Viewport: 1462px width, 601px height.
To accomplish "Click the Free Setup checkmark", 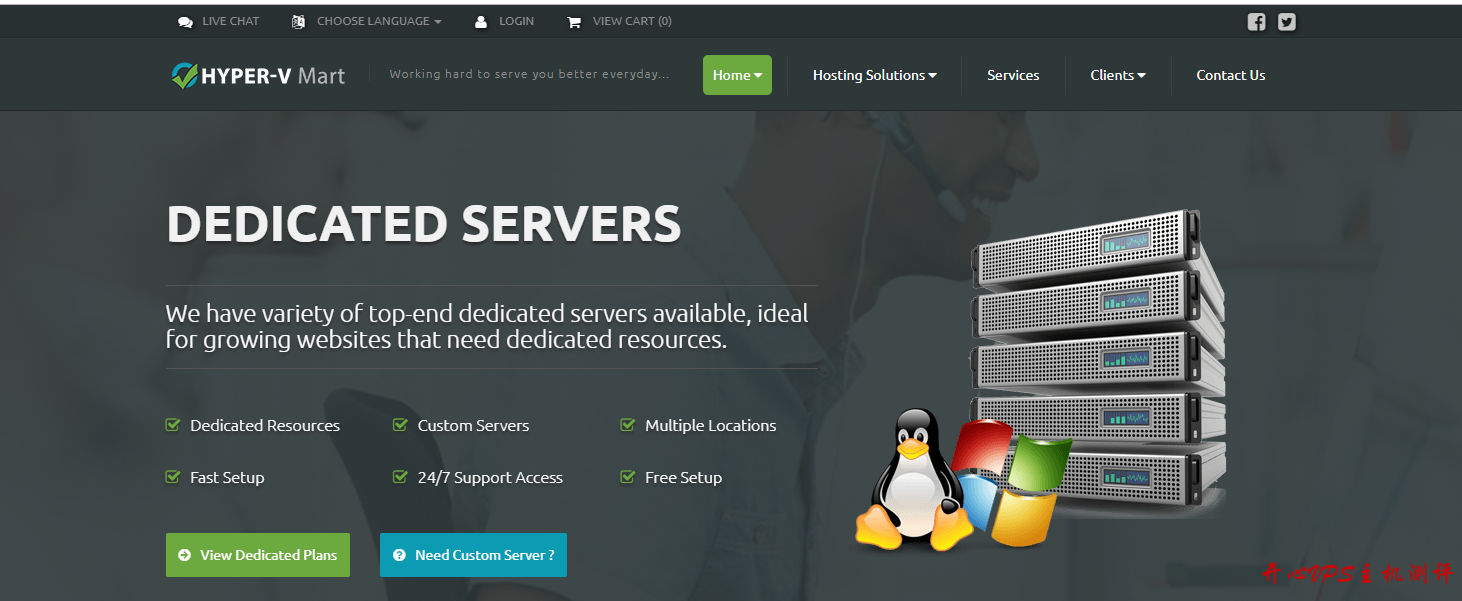I will 627,477.
